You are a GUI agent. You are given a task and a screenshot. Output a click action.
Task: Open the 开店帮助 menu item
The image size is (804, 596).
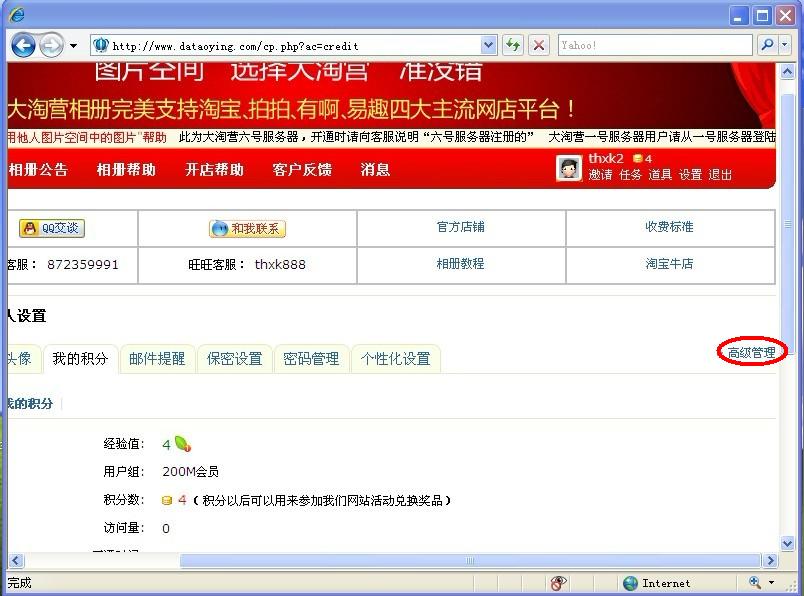214,170
